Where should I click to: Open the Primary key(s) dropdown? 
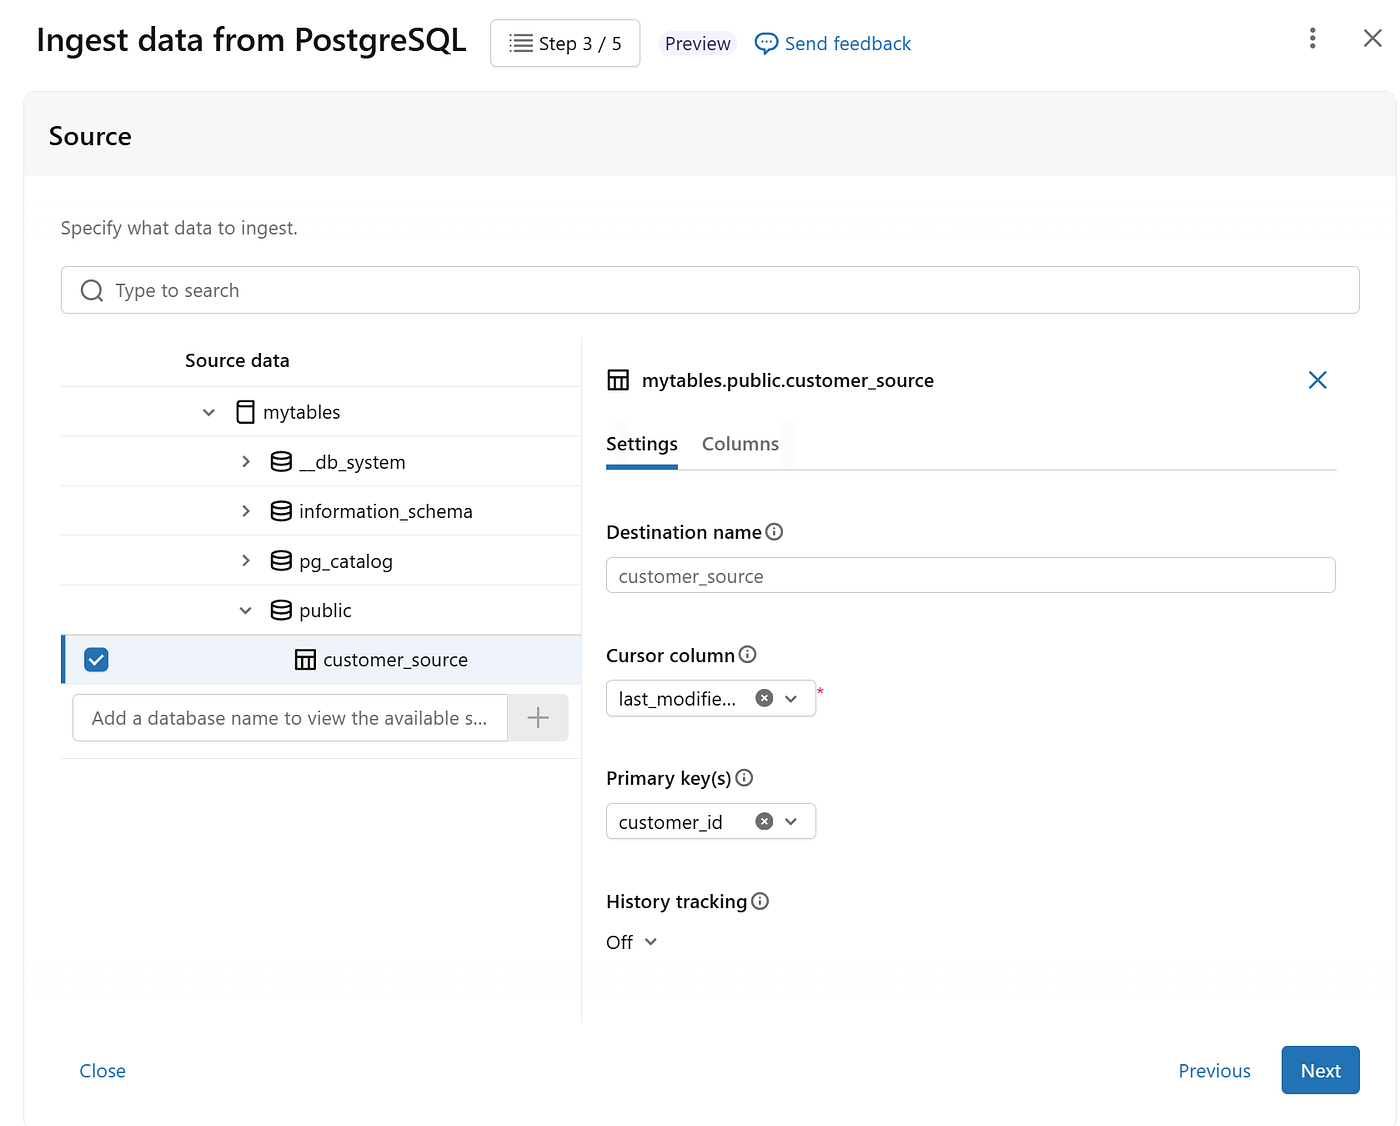point(791,821)
